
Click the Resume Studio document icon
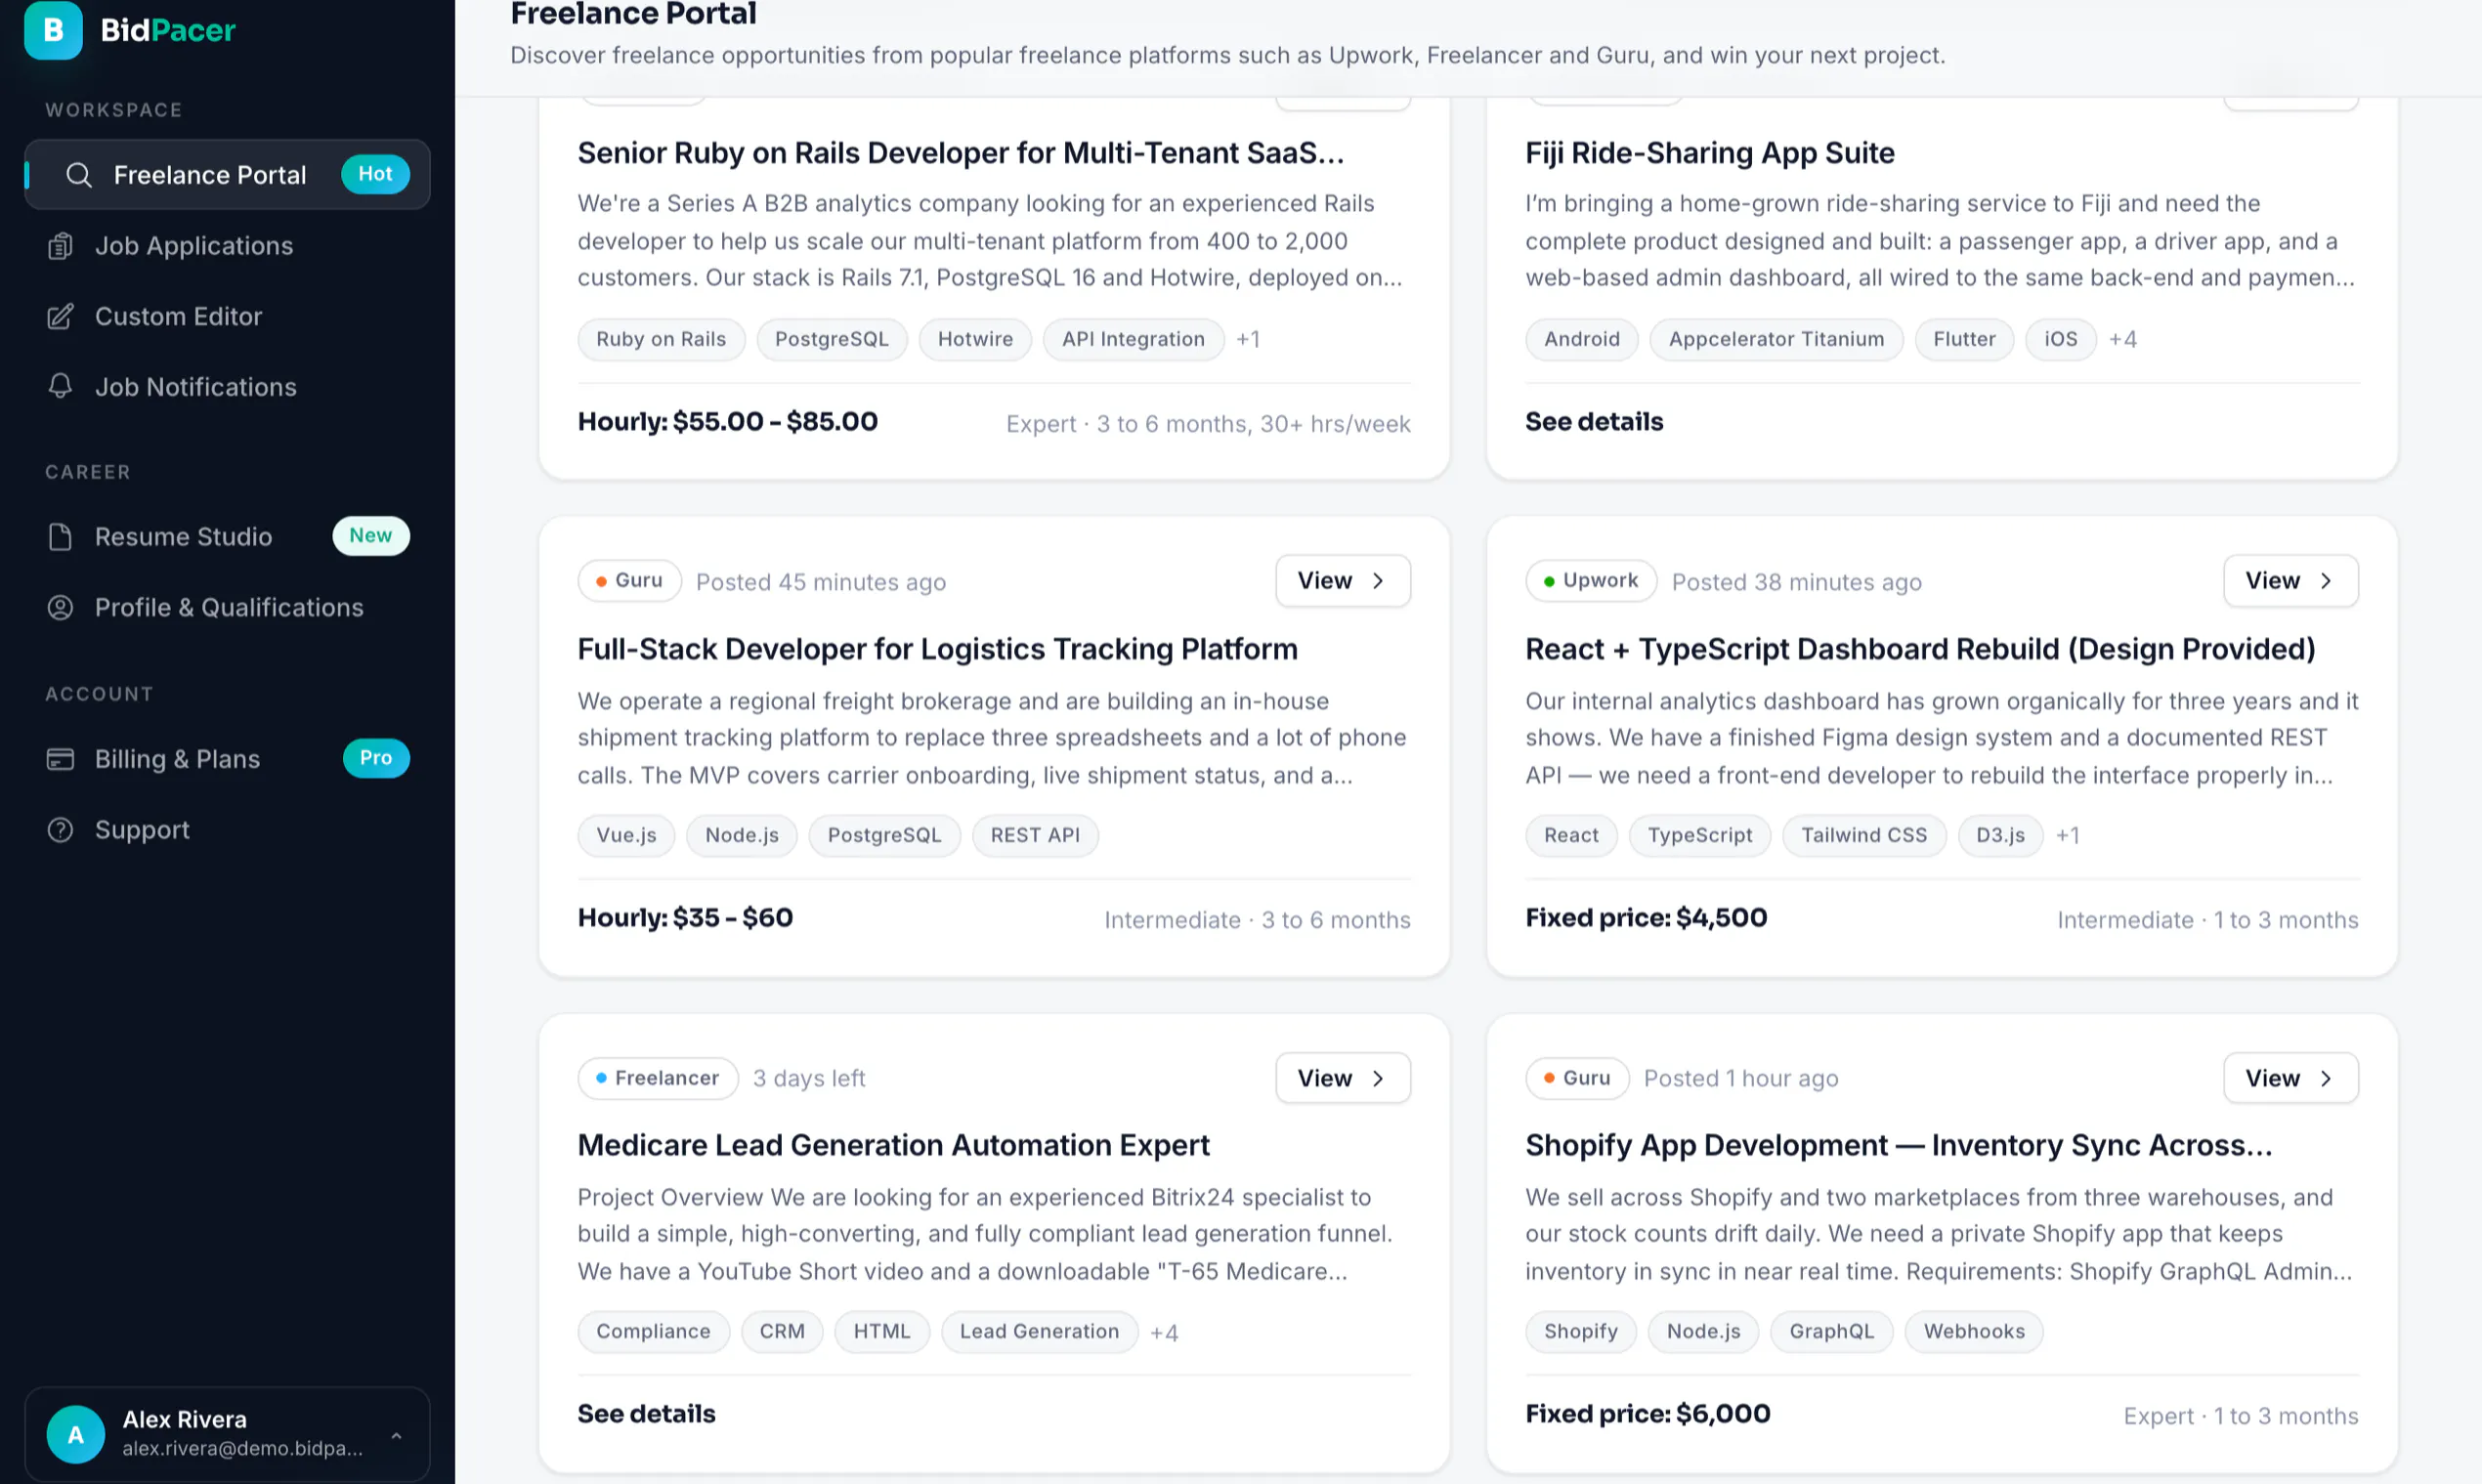click(x=60, y=537)
